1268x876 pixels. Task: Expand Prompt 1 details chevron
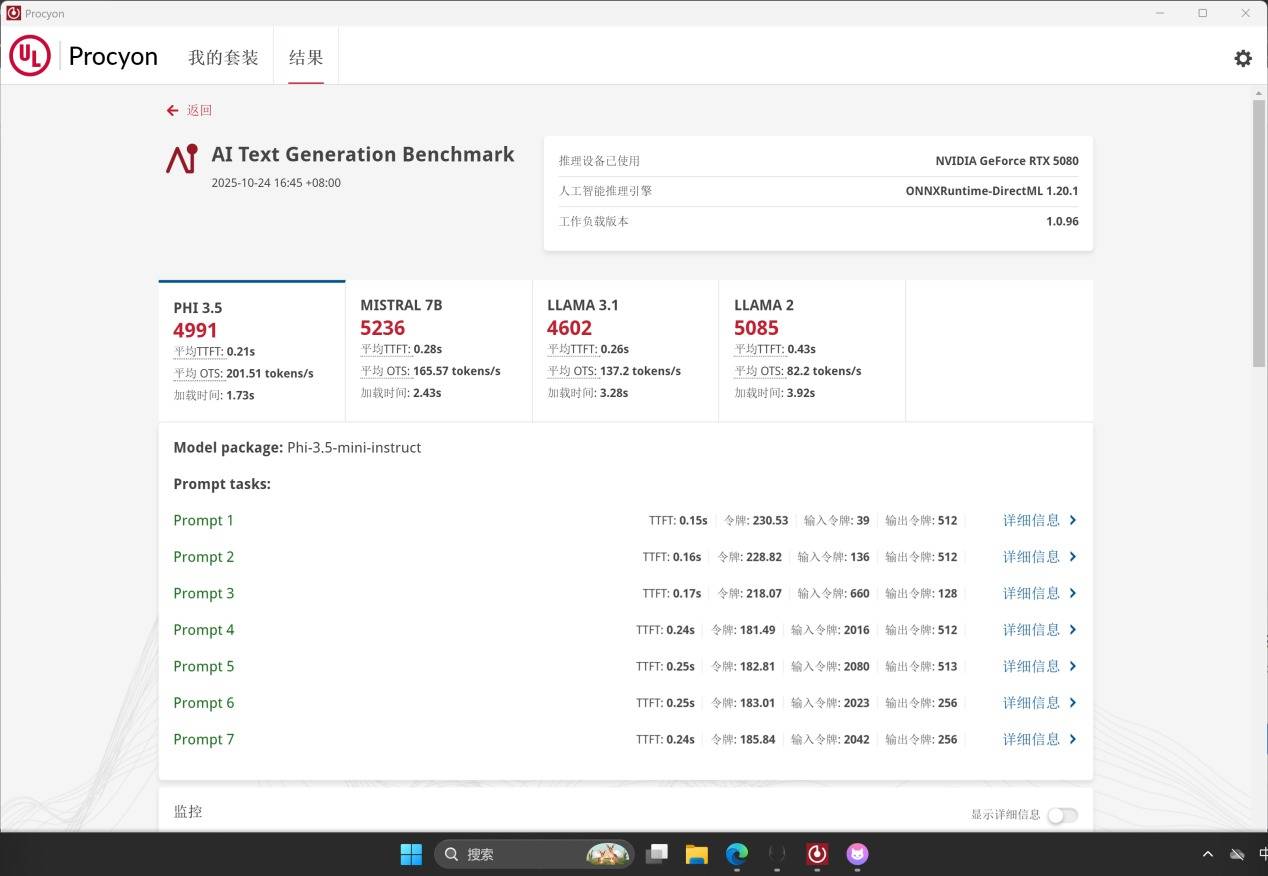click(x=1073, y=520)
